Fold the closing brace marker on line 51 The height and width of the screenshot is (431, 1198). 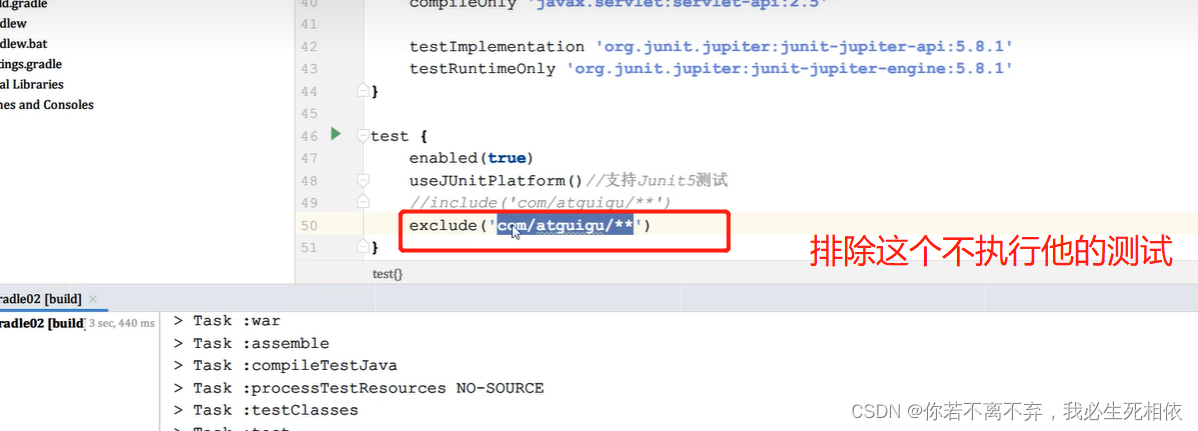[363, 247]
